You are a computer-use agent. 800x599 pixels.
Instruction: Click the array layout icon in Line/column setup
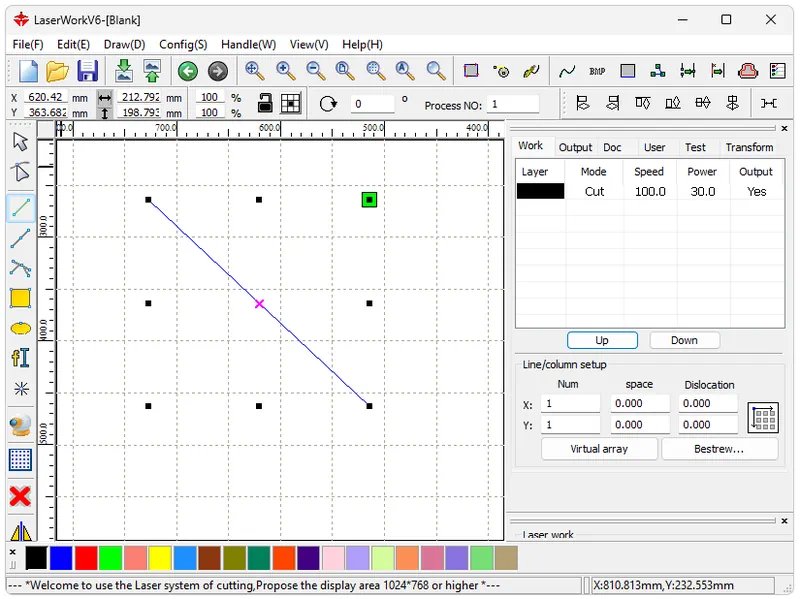tap(763, 418)
